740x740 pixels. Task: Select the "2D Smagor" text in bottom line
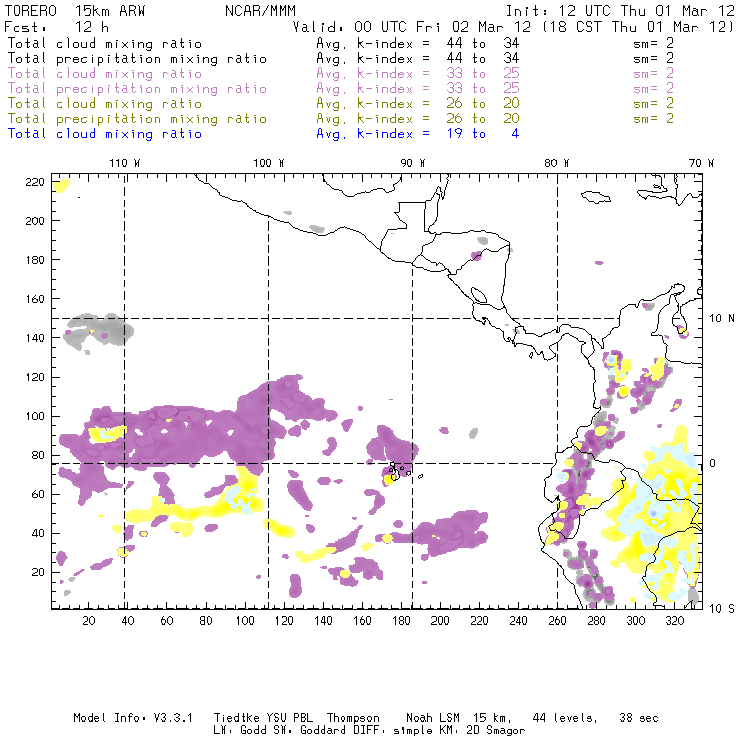(496, 731)
